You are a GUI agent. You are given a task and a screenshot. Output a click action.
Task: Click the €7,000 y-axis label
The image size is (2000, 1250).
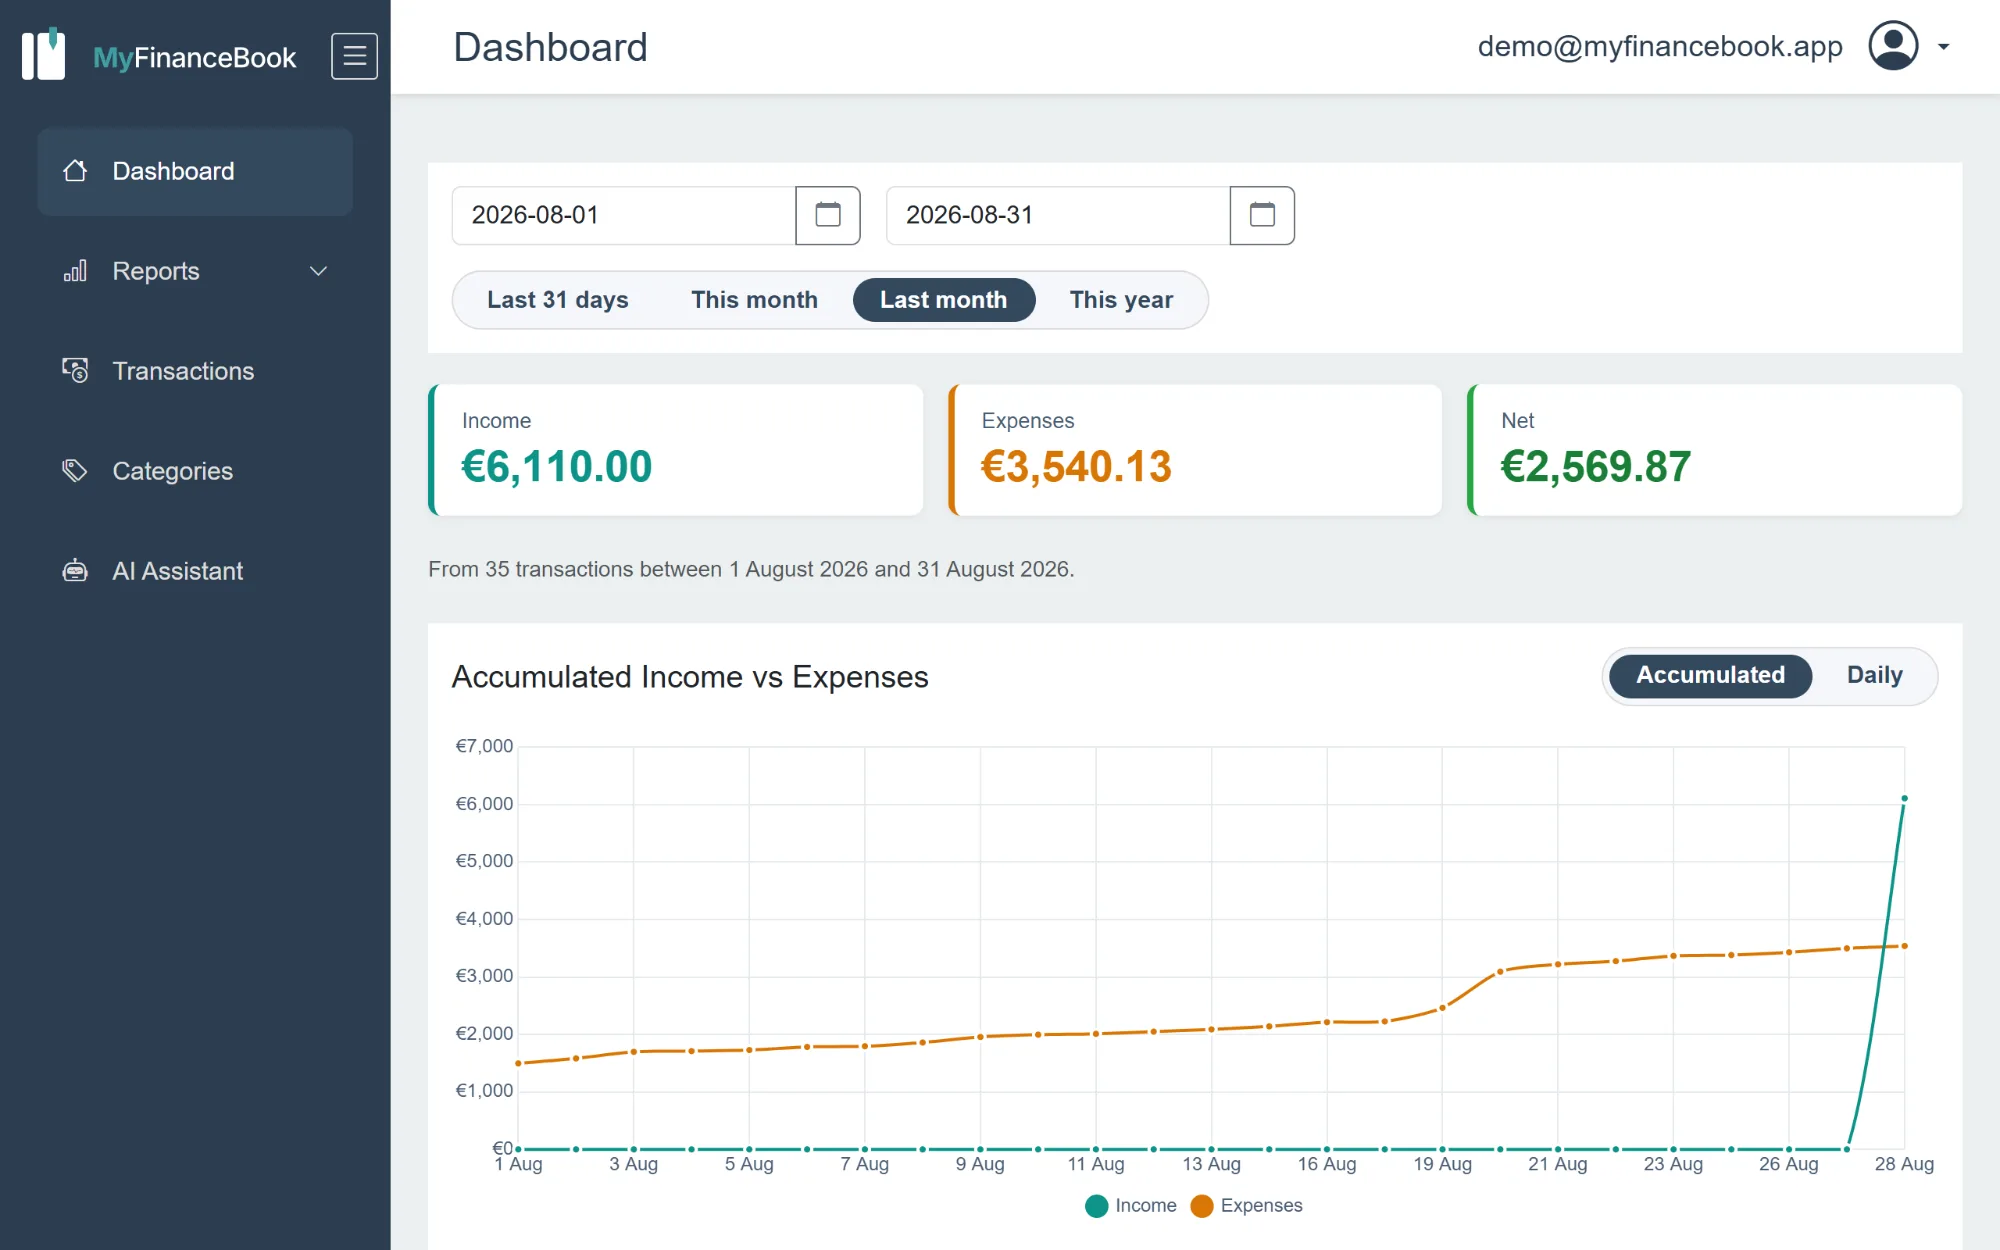pyautogui.click(x=484, y=746)
